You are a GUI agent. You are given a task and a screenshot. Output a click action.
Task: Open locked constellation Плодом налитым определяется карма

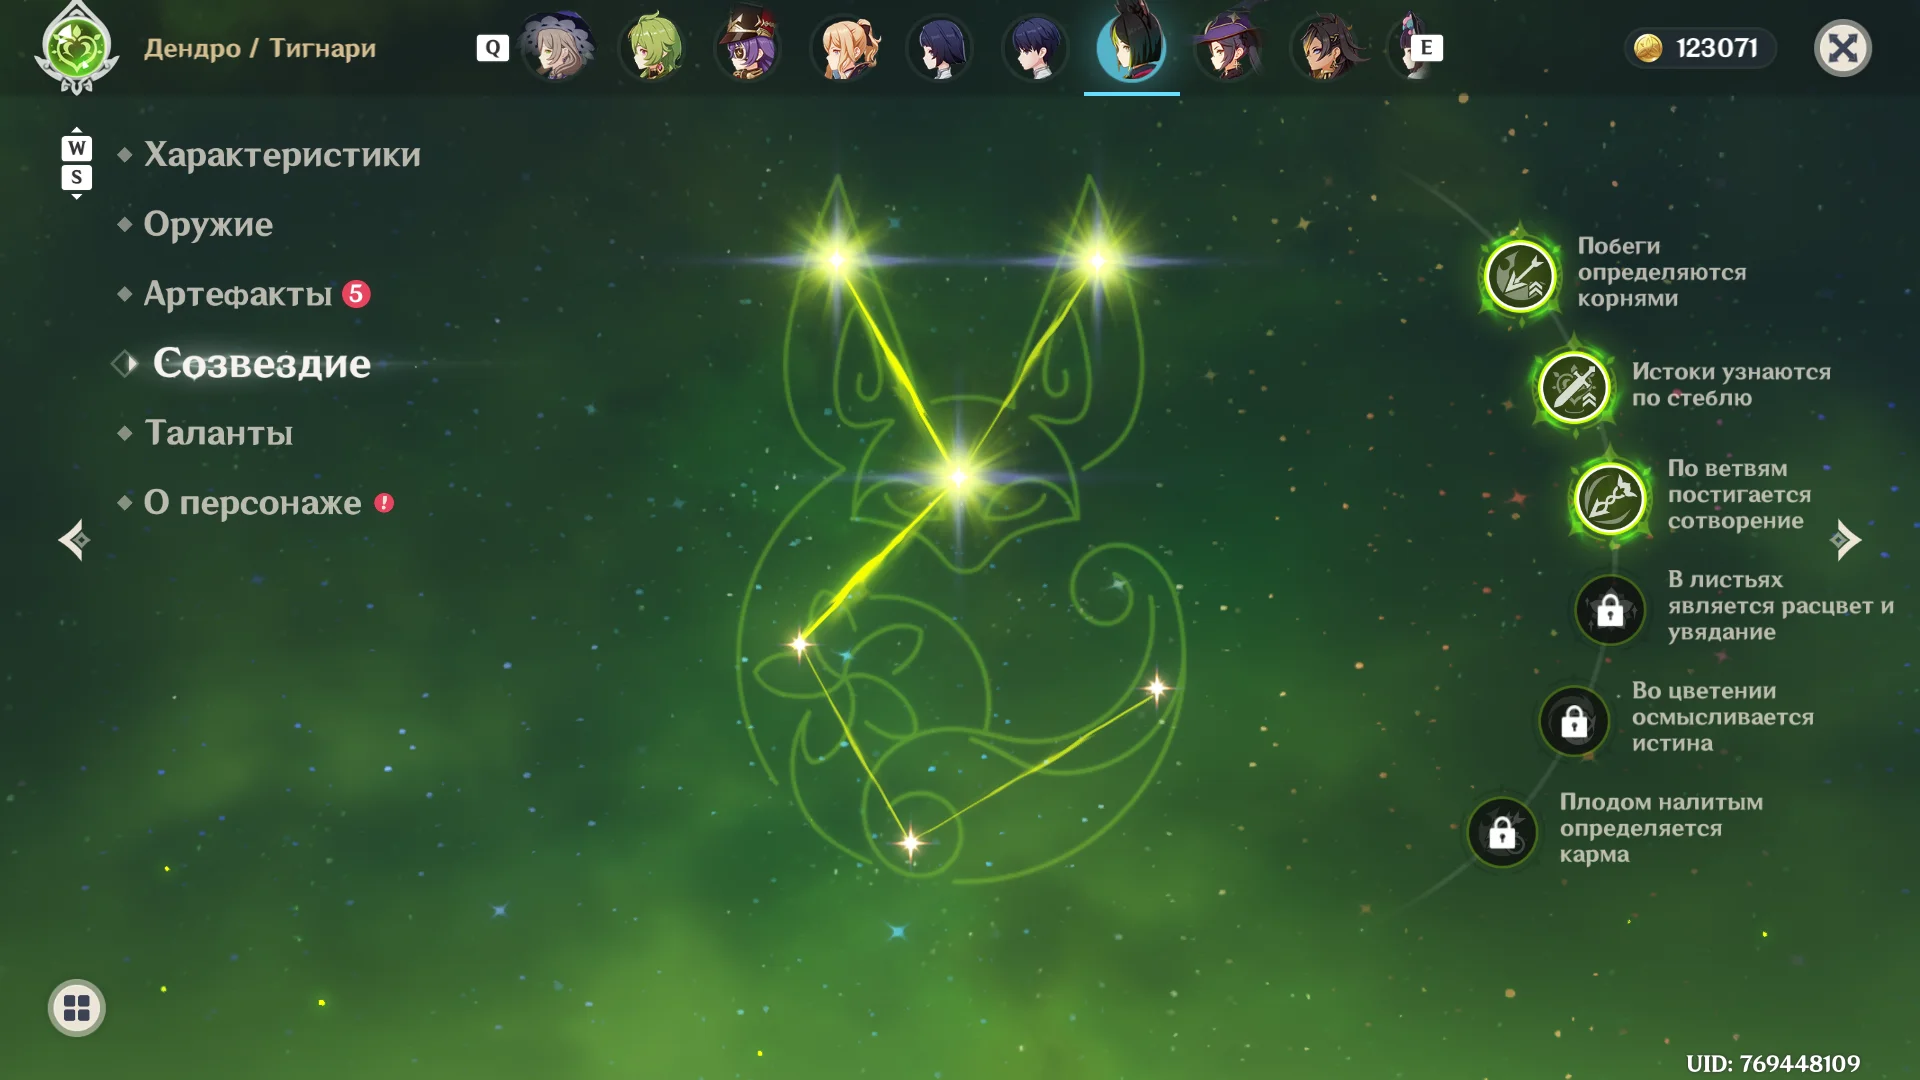[x=1502, y=832]
